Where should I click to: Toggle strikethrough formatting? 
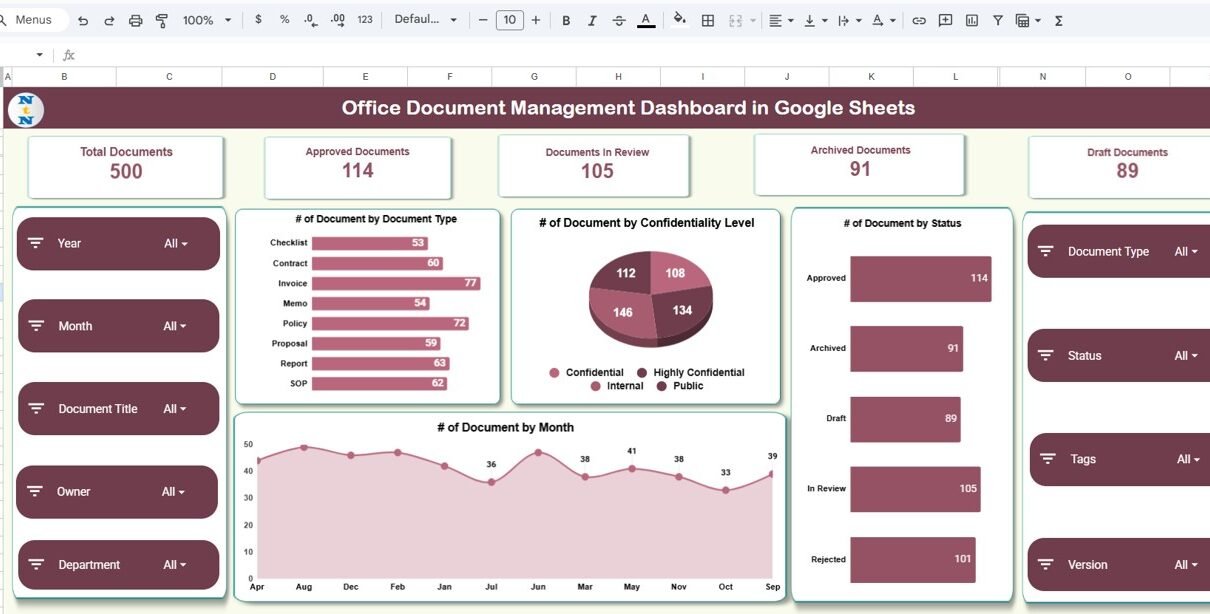point(619,20)
